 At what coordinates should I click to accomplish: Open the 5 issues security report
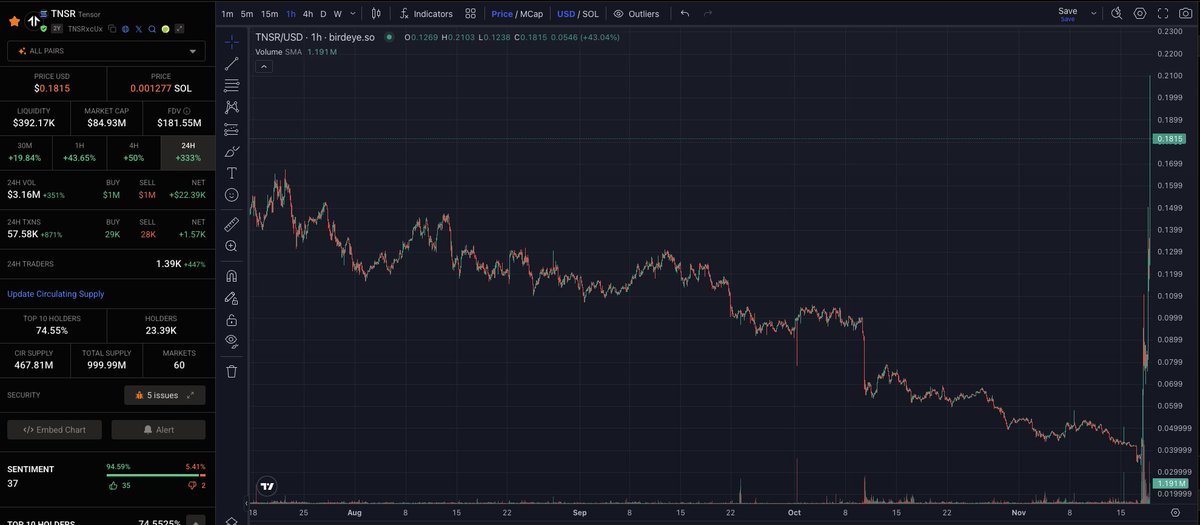pos(164,395)
